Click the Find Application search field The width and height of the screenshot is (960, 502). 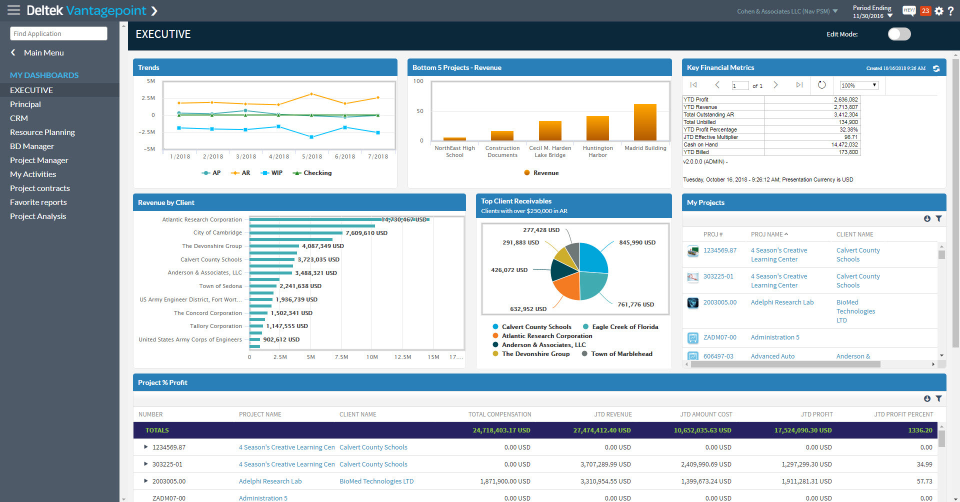point(58,33)
